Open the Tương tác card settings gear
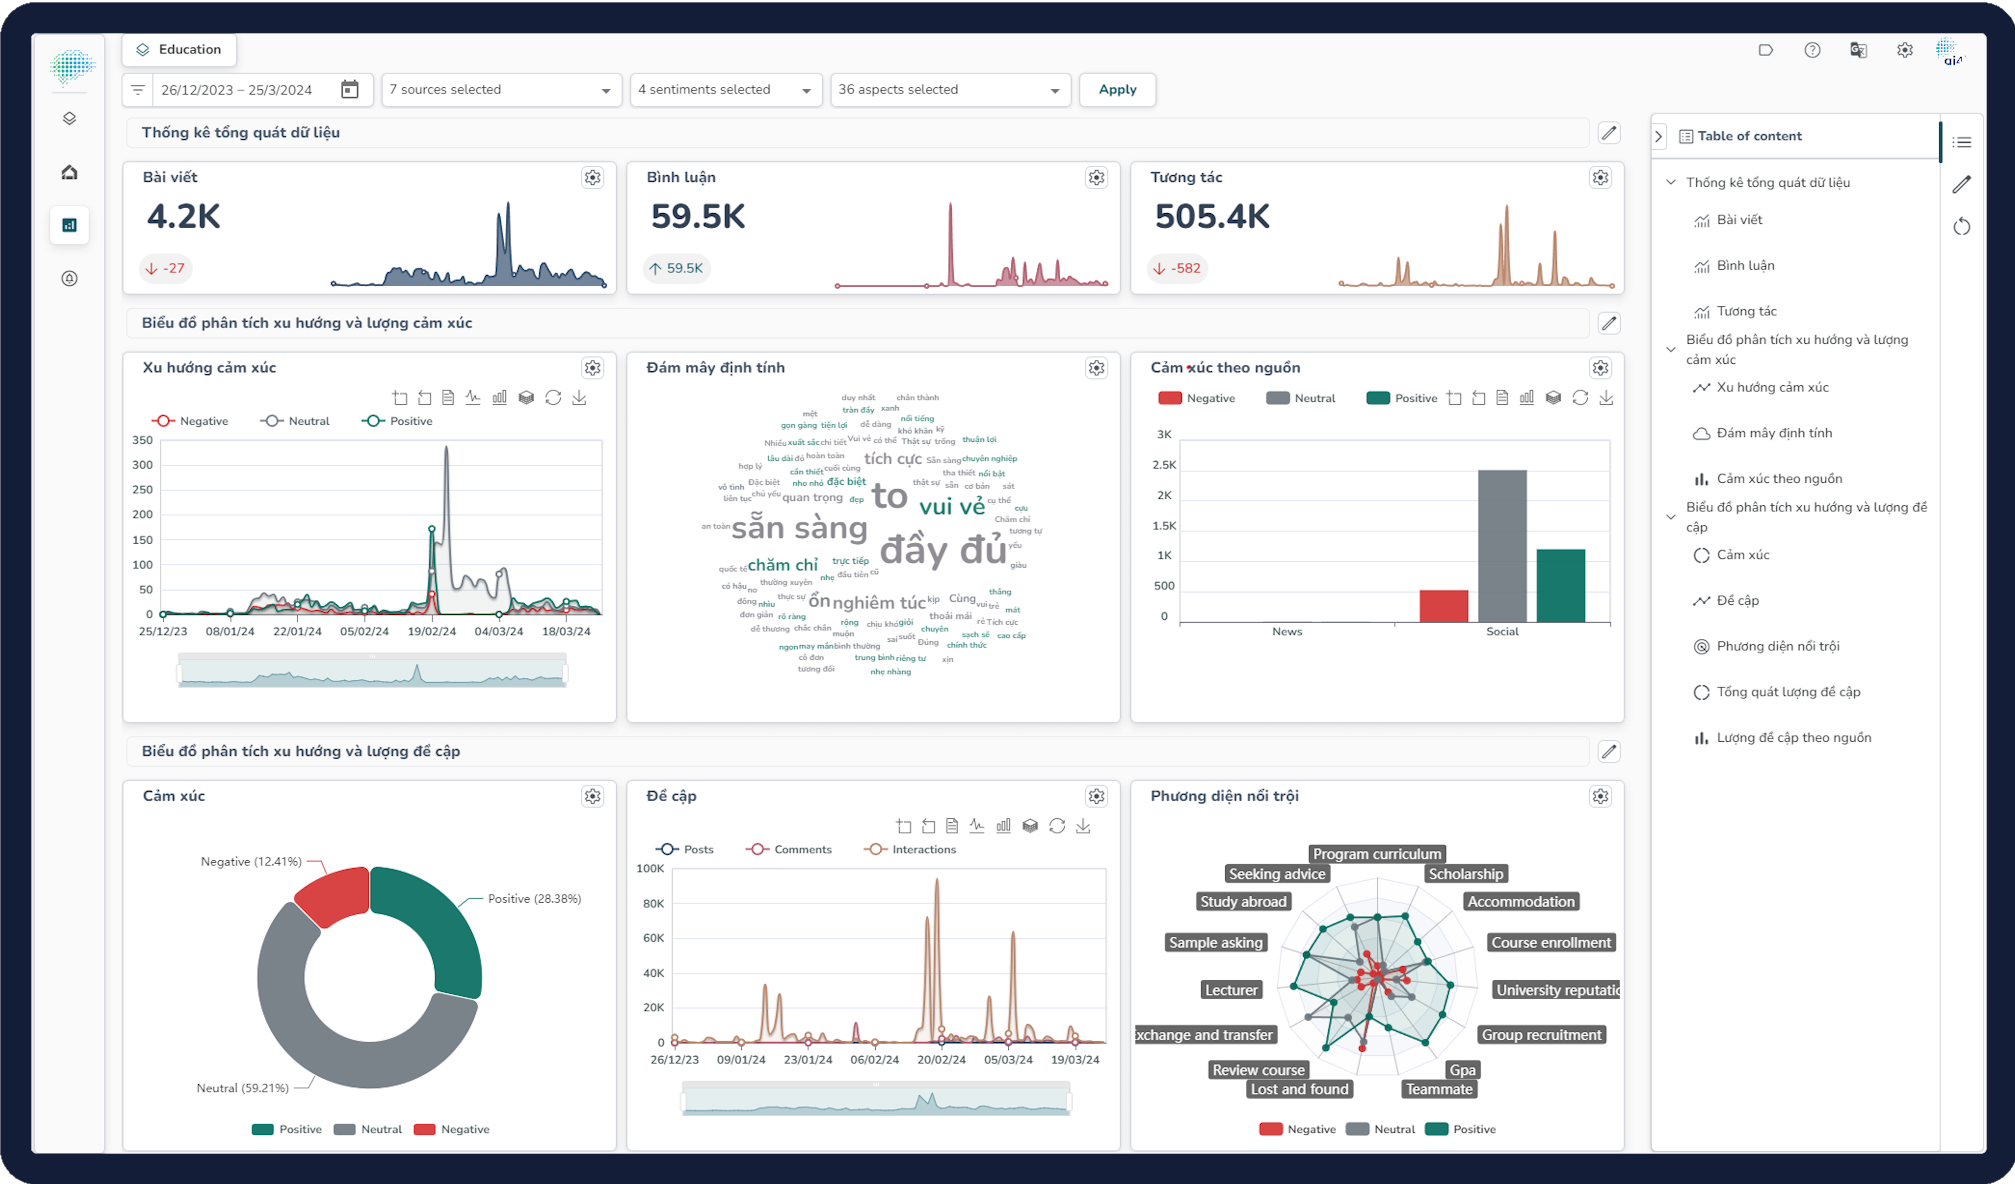2015x1184 pixels. pos(1601,178)
